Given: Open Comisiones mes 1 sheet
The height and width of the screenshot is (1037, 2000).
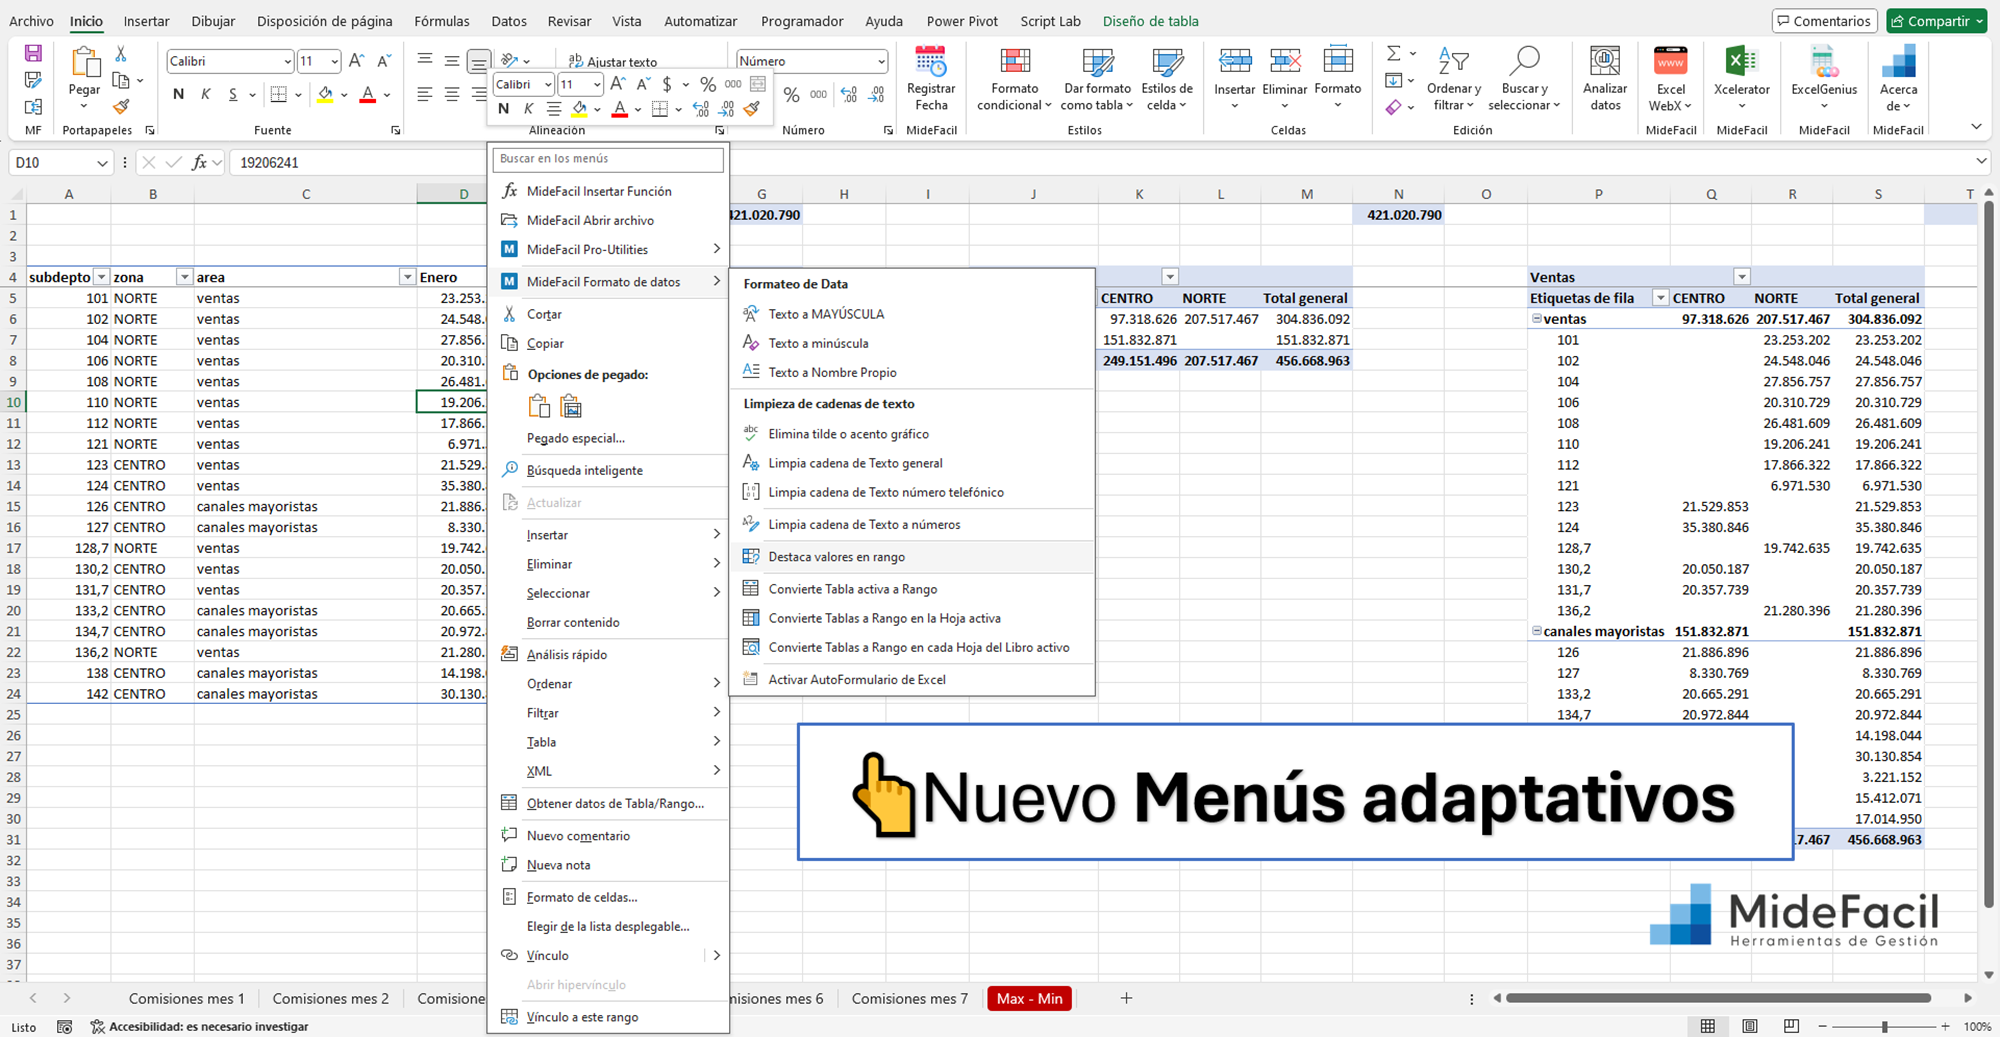Looking at the screenshot, I should pos(186,998).
